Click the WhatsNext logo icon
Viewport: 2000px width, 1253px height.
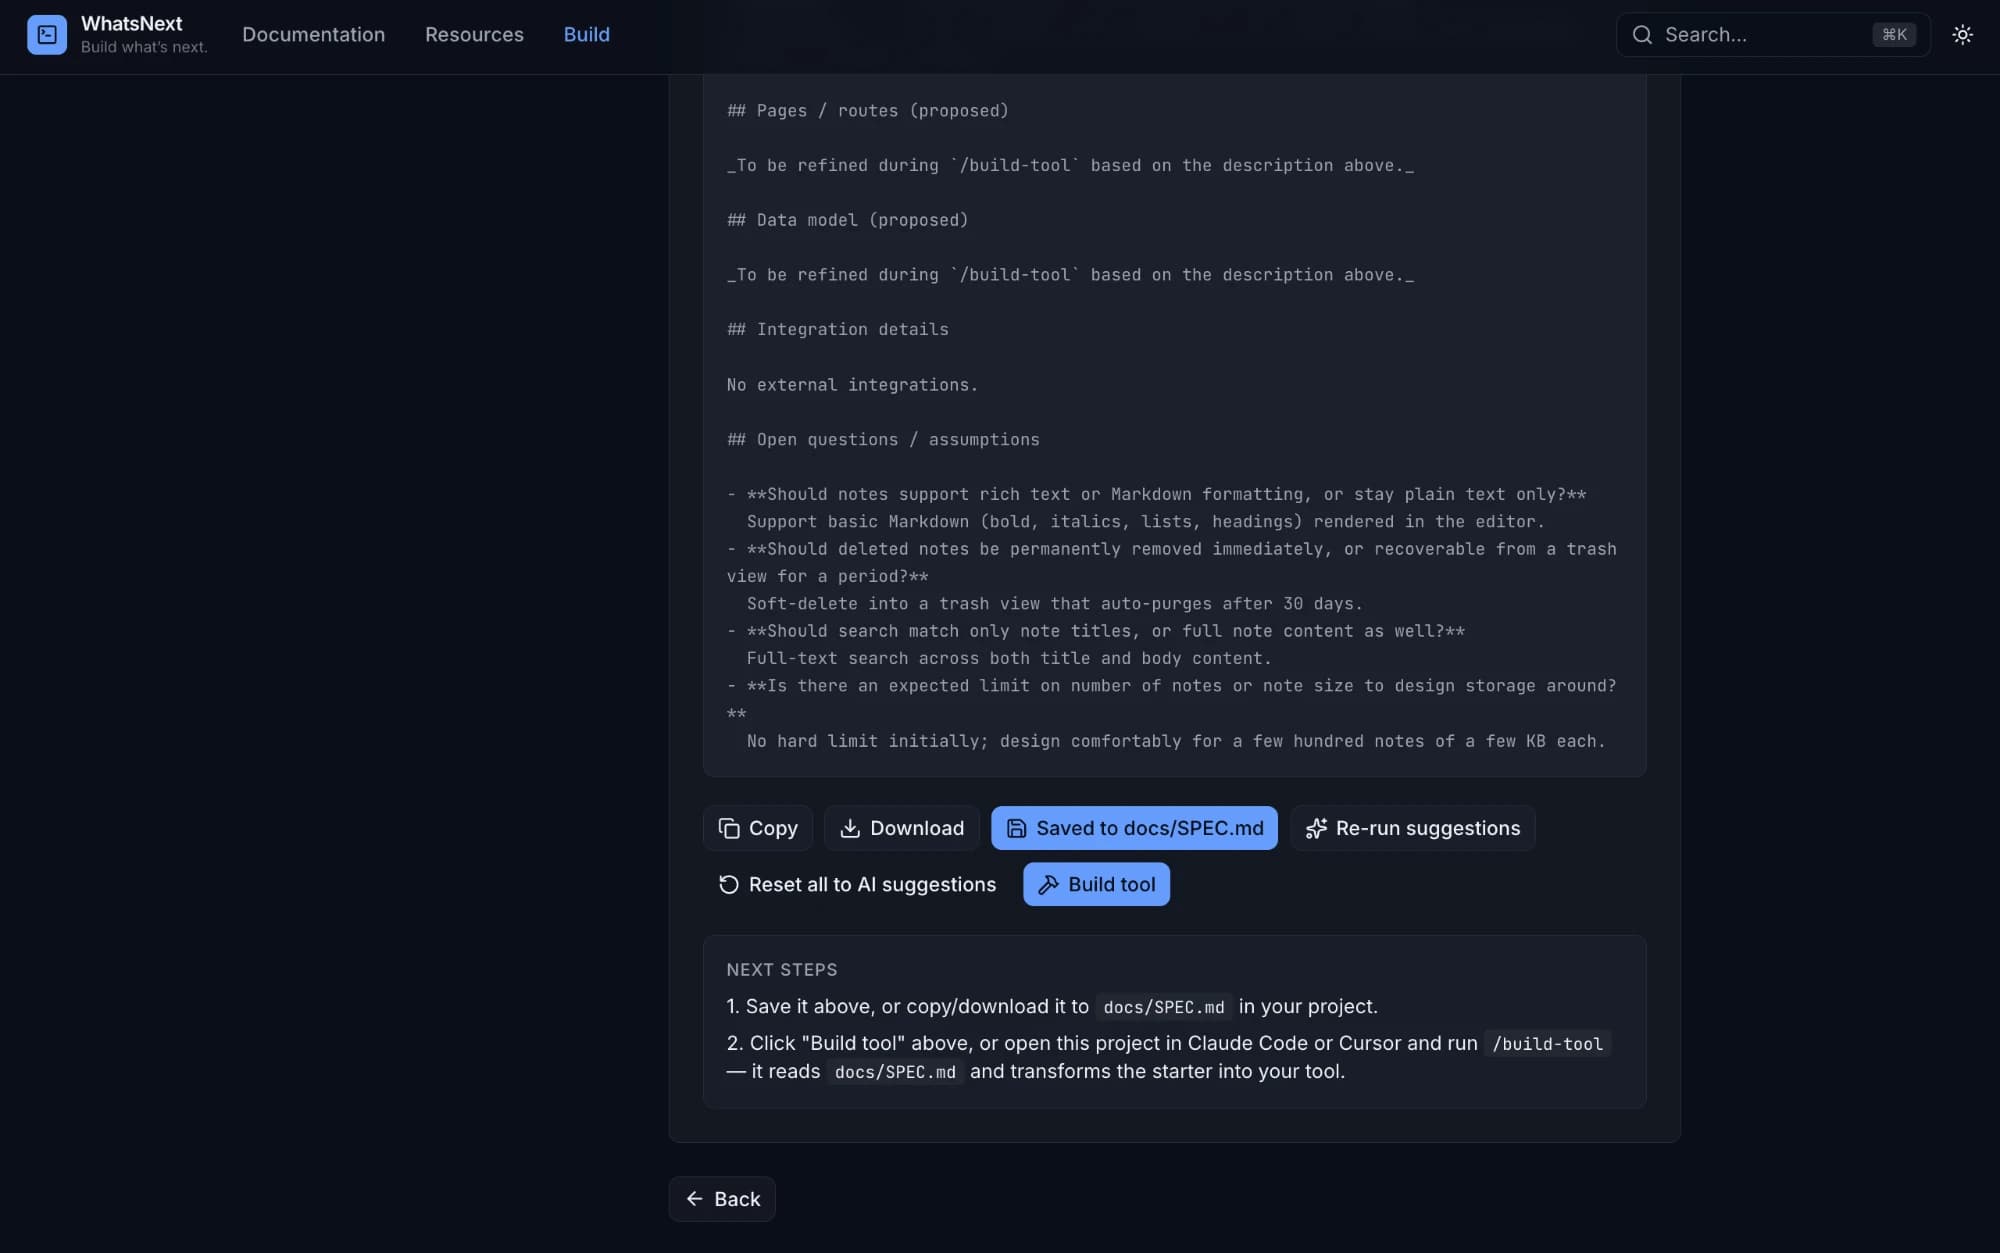coord(47,35)
